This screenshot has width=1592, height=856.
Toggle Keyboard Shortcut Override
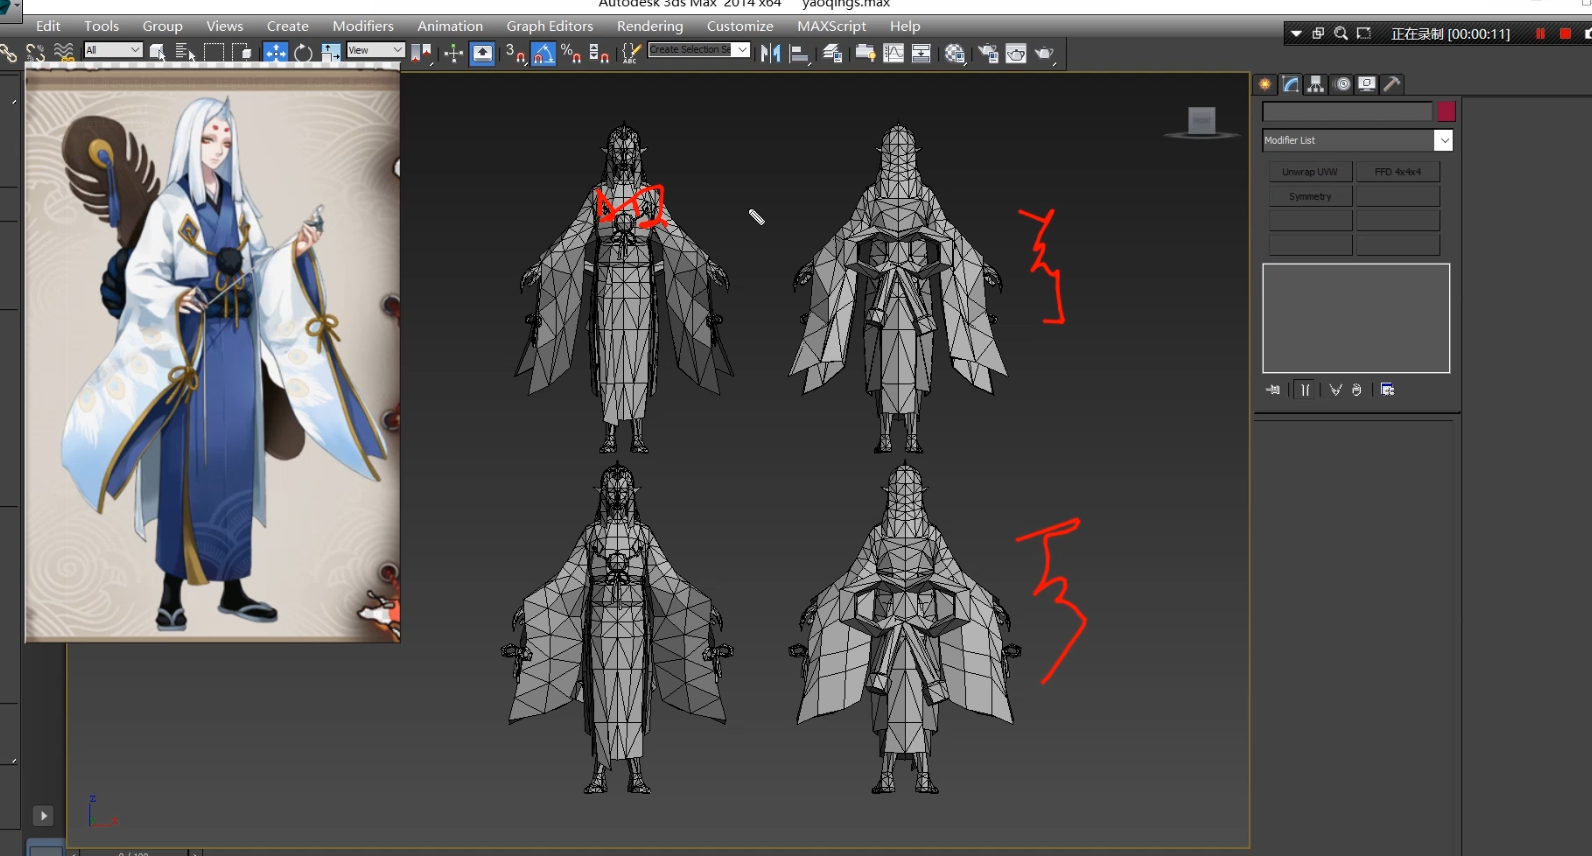[x=482, y=53]
